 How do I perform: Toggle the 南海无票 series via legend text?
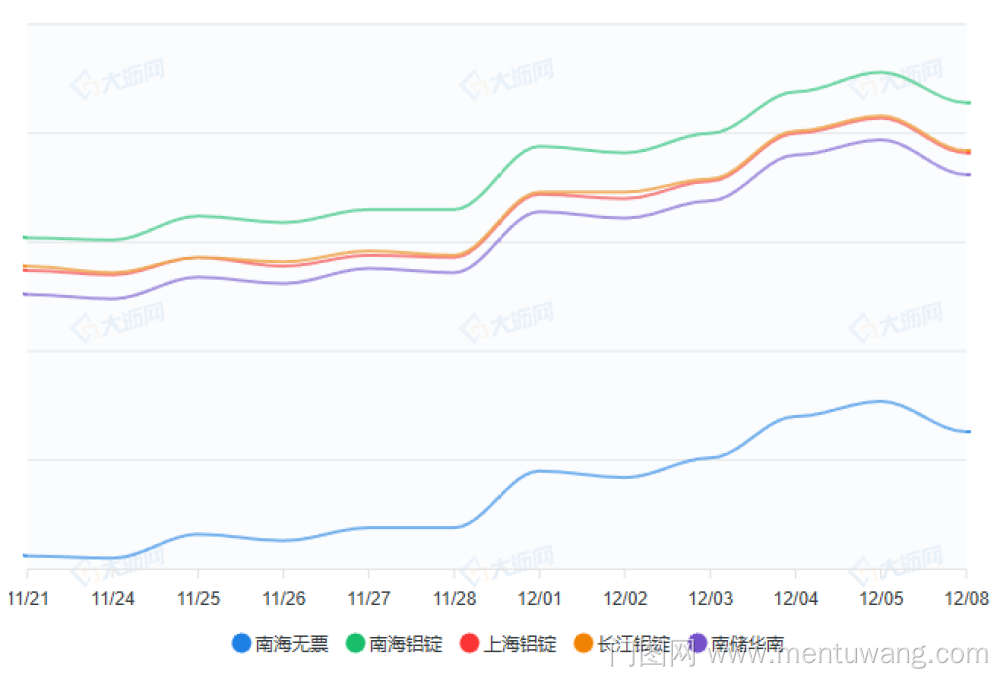291,644
